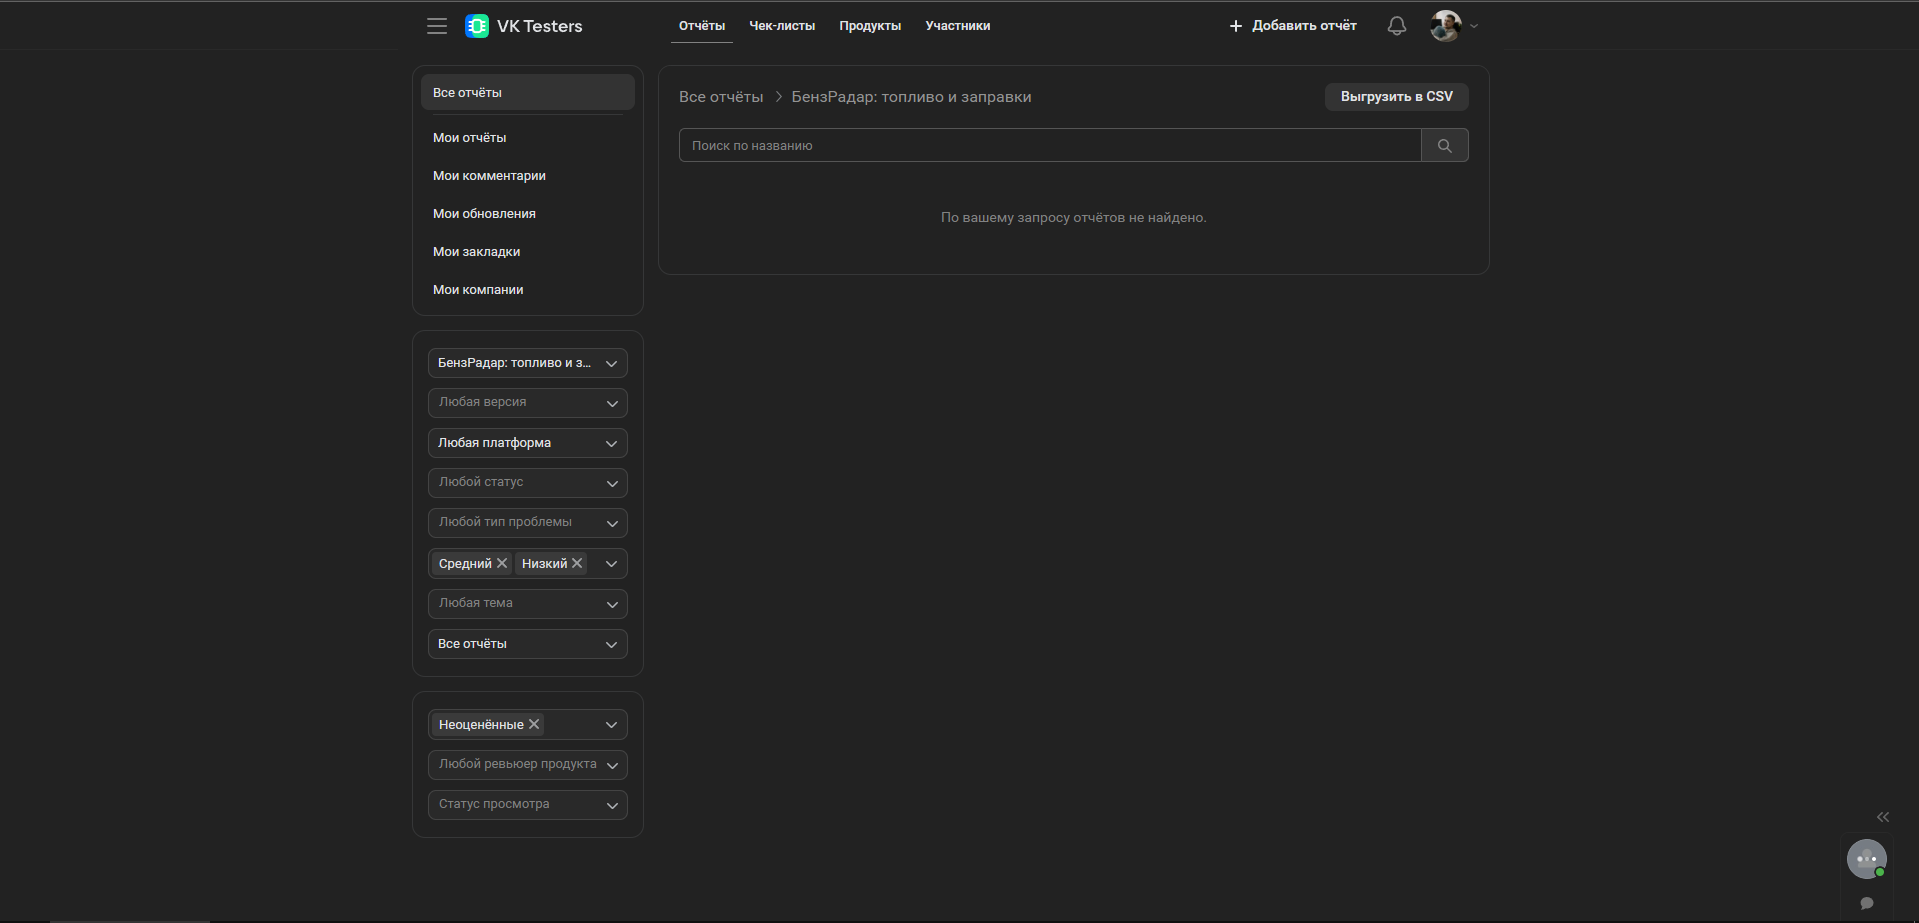Open the Любая версия dropdown

tap(528, 403)
